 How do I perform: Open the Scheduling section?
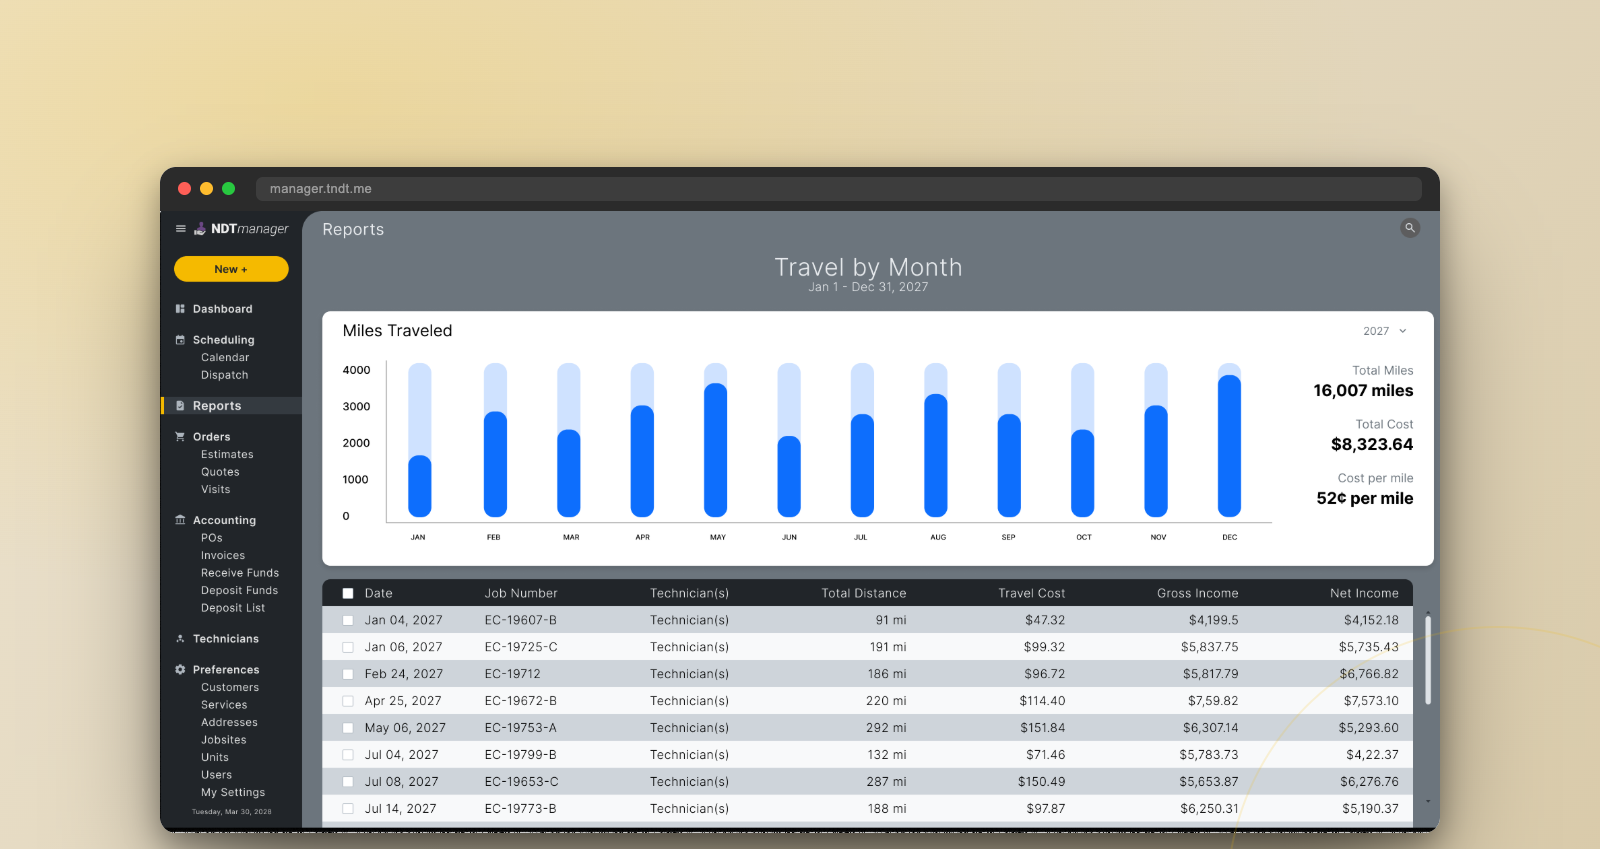pyautogui.click(x=223, y=340)
